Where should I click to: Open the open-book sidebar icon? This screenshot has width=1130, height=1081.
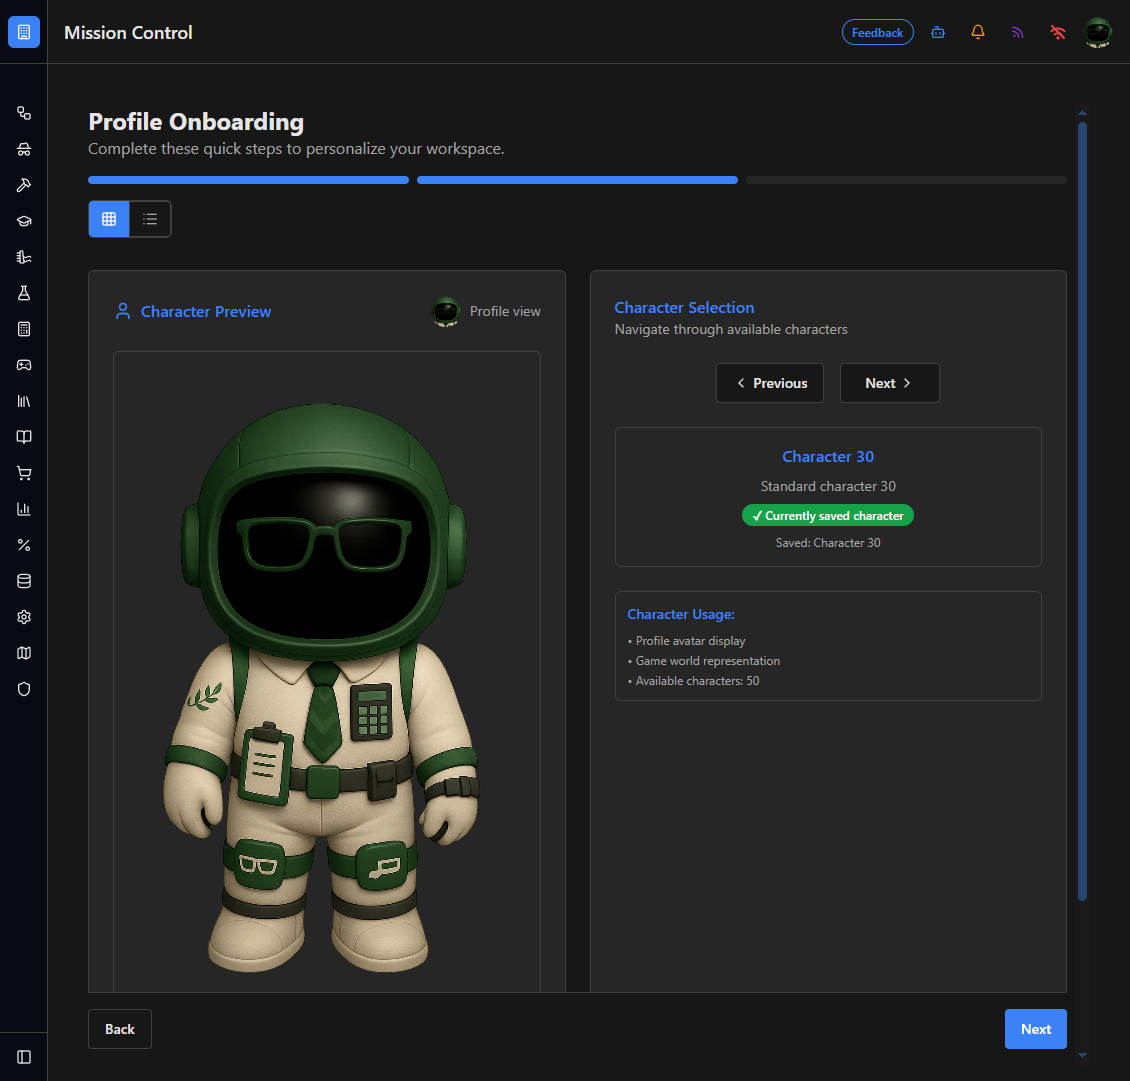pos(24,437)
